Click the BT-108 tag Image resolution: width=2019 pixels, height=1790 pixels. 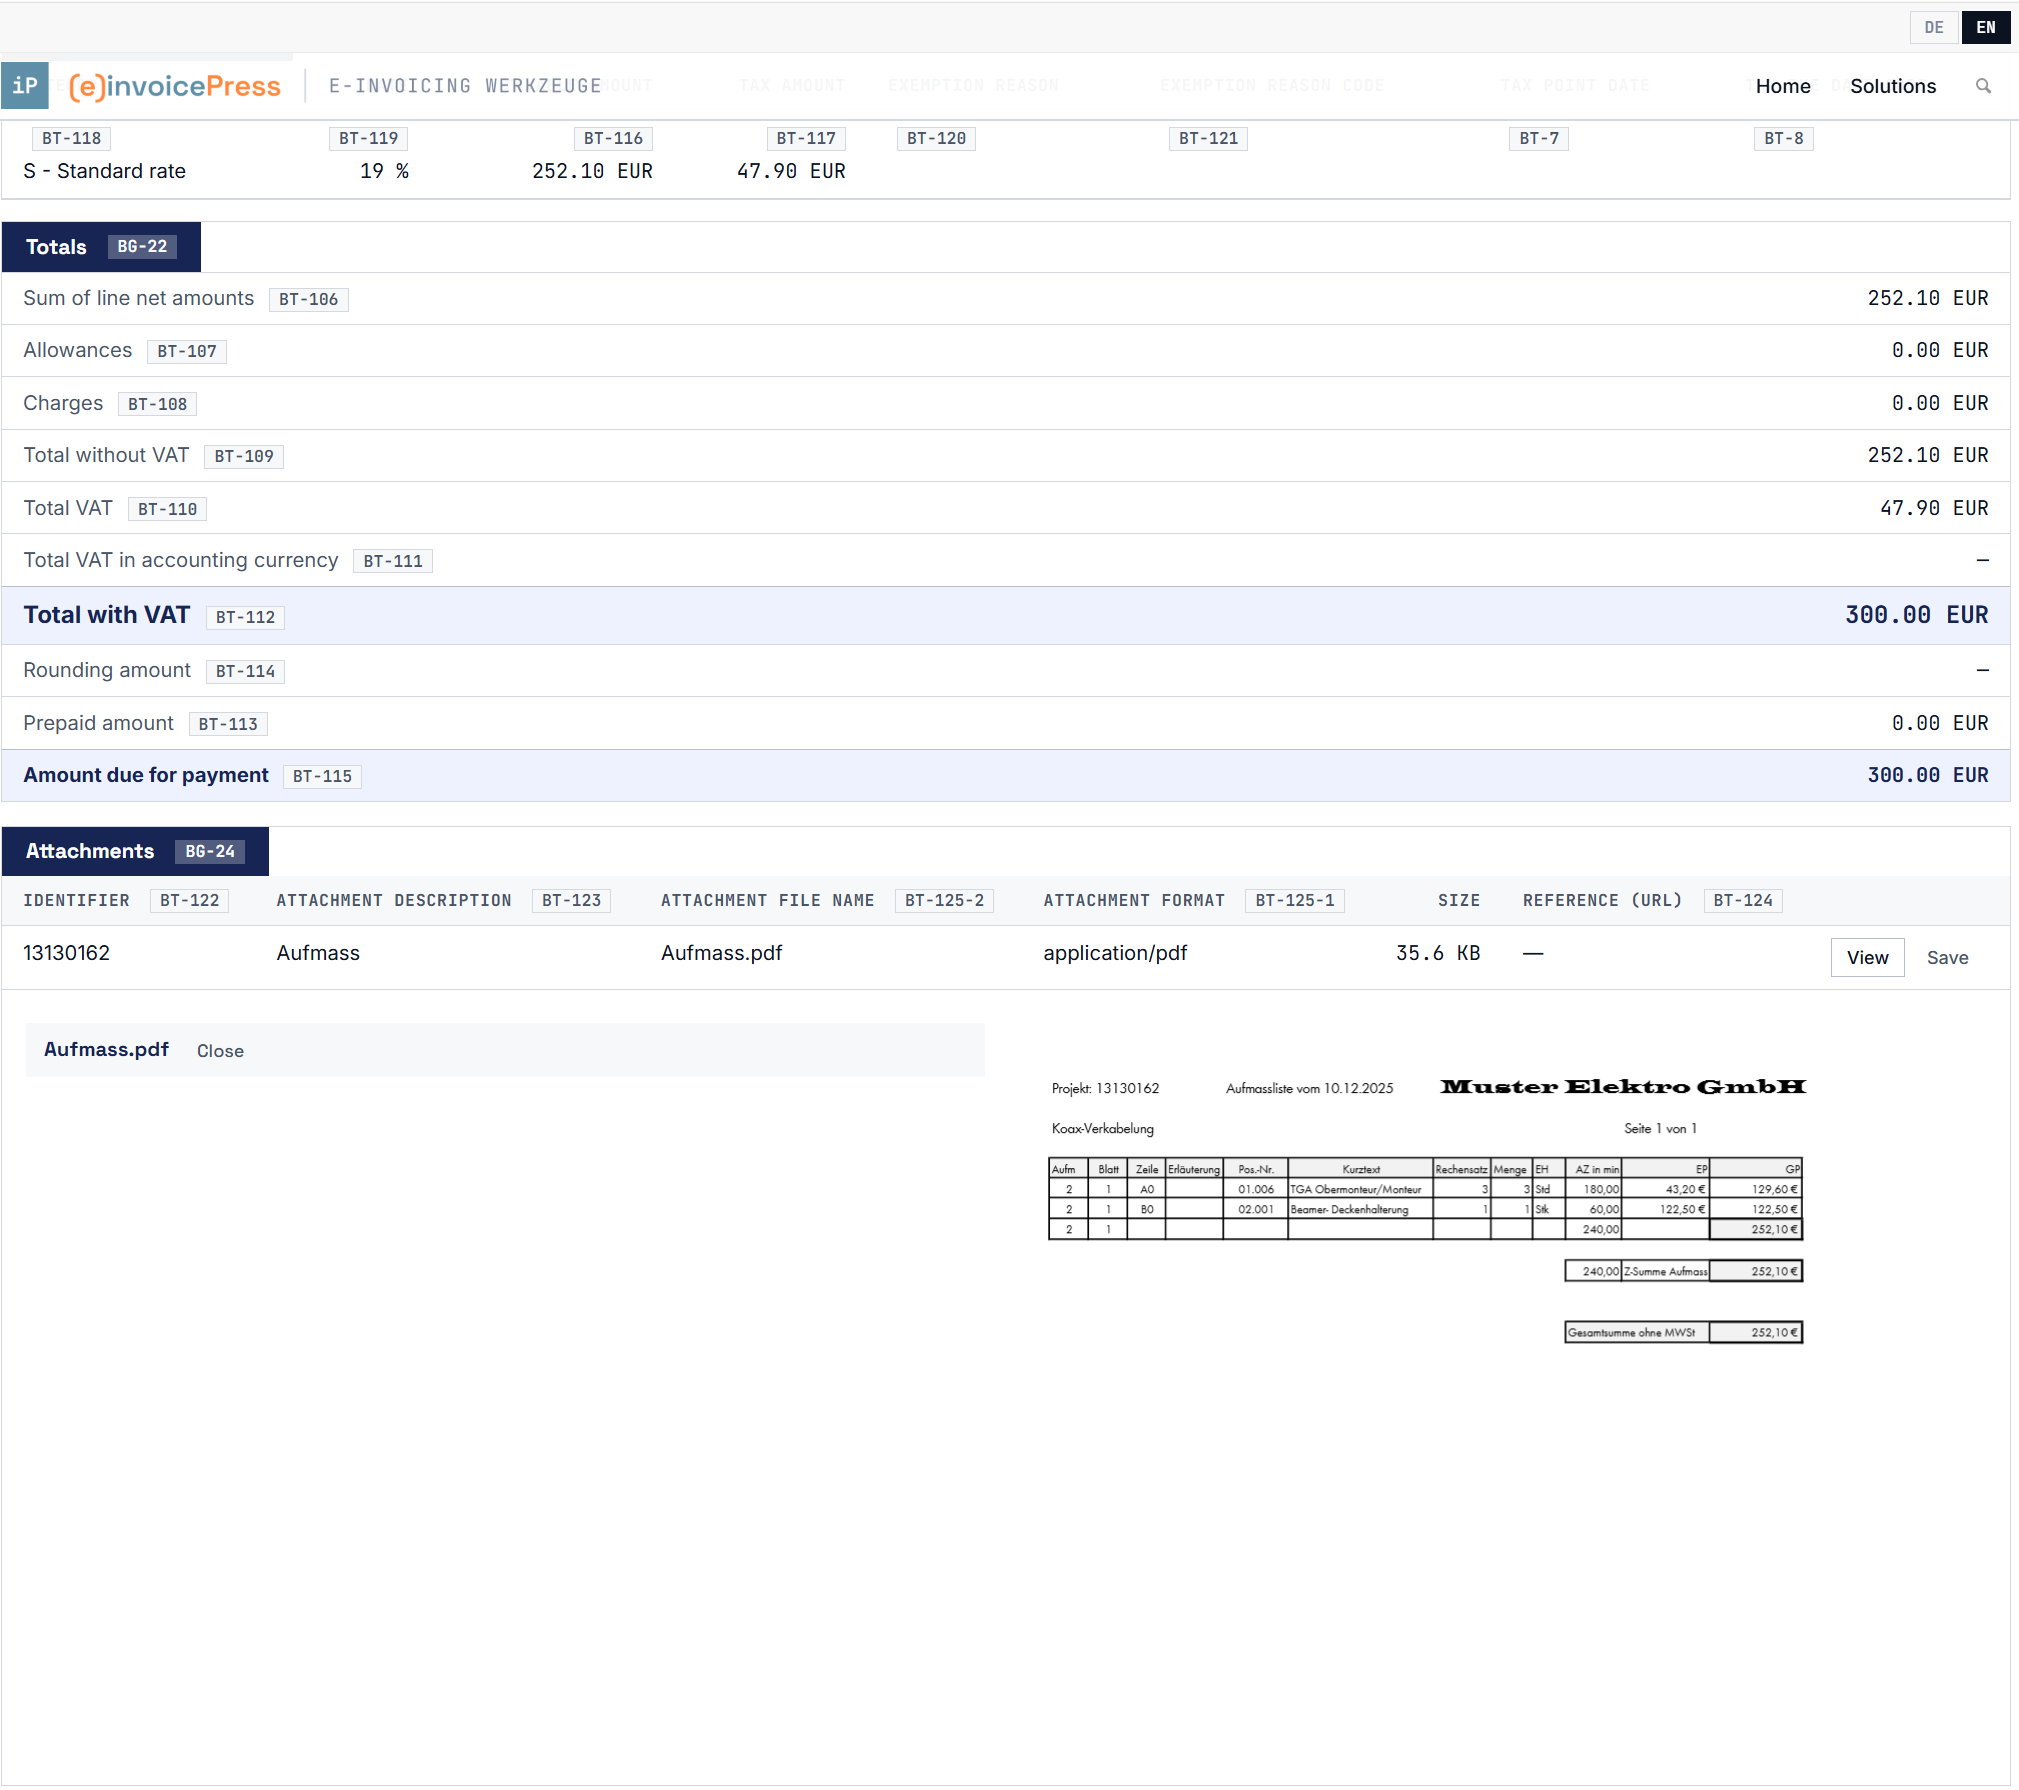(x=157, y=404)
